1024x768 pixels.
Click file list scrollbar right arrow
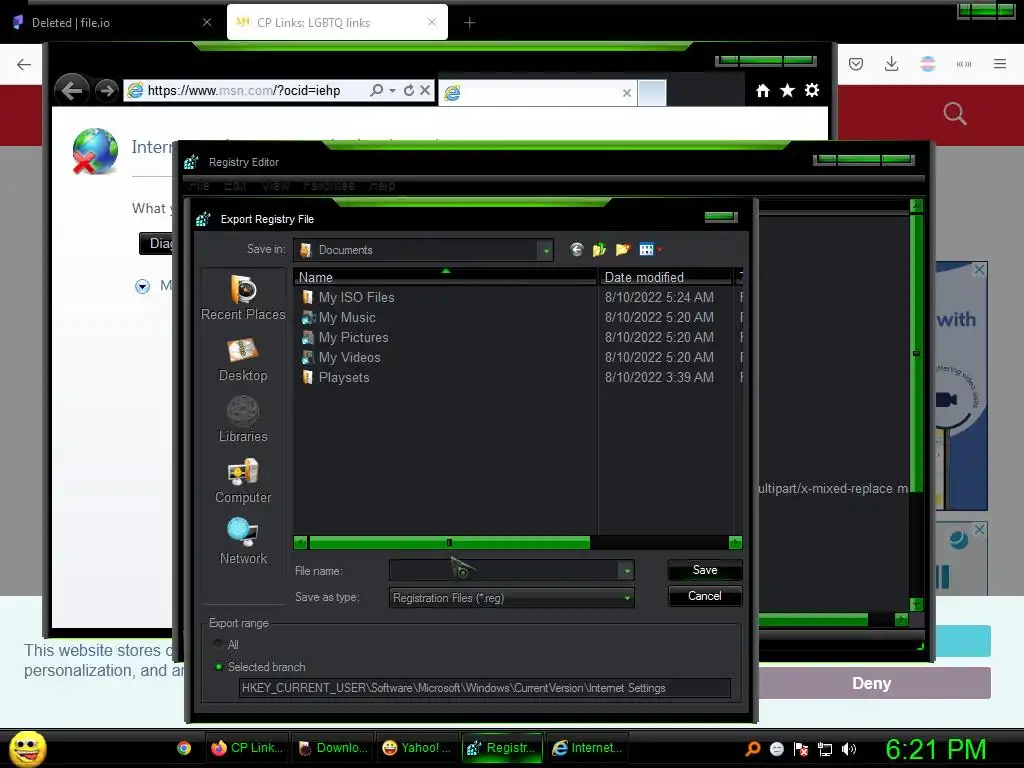coord(735,542)
